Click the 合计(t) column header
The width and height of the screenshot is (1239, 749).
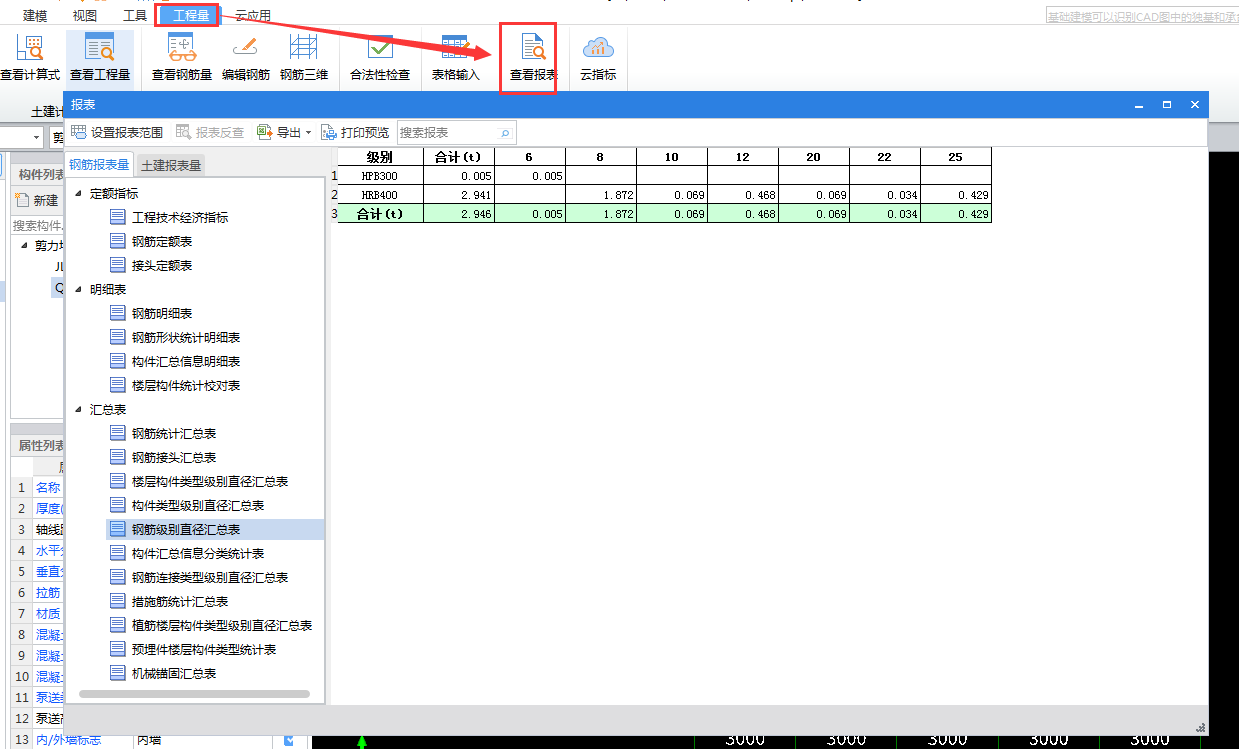(459, 157)
